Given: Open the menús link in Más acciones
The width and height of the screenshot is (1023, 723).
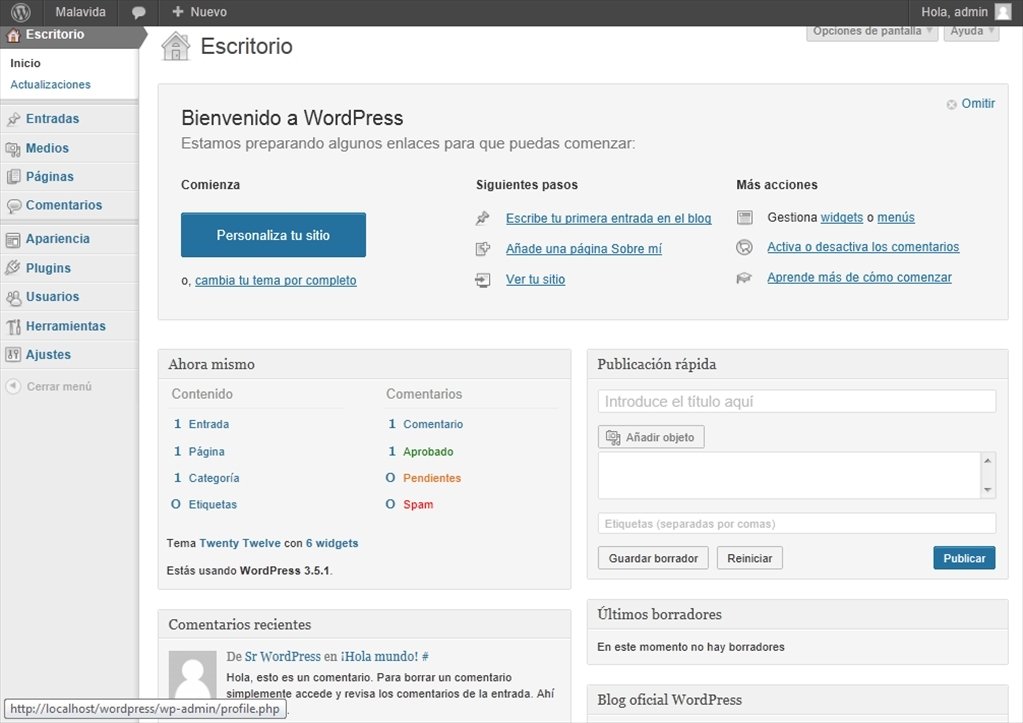Looking at the screenshot, I should (896, 218).
